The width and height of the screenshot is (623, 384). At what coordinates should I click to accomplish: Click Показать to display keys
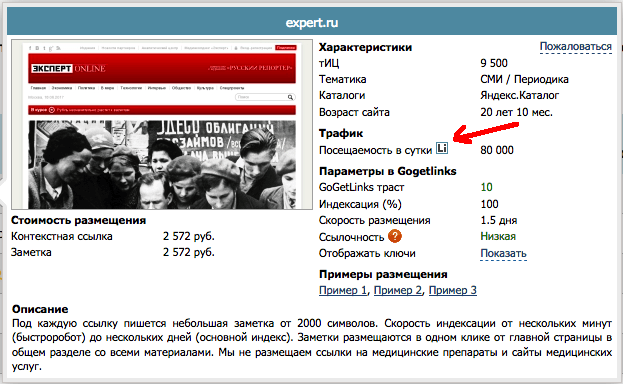pyautogui.click(x=503, y=253)
